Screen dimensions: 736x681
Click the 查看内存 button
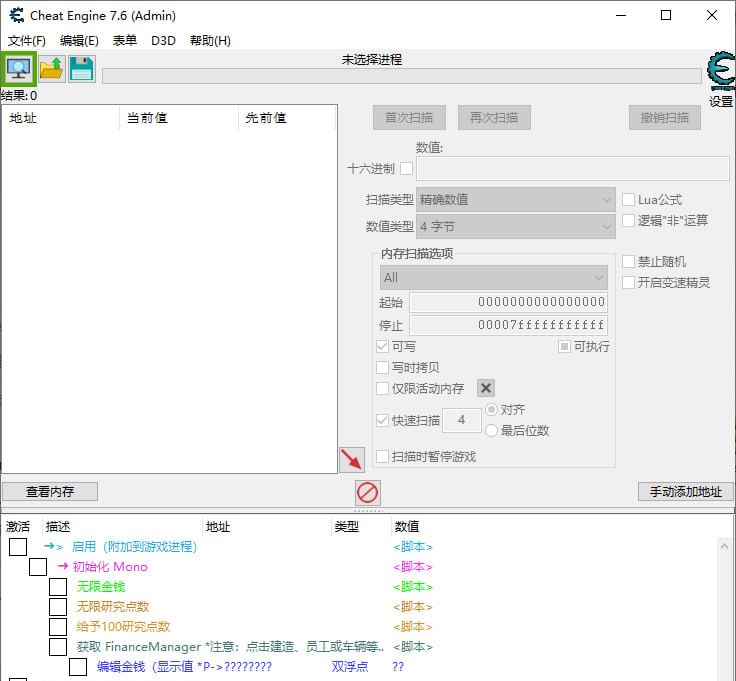[x=50, y=492]
